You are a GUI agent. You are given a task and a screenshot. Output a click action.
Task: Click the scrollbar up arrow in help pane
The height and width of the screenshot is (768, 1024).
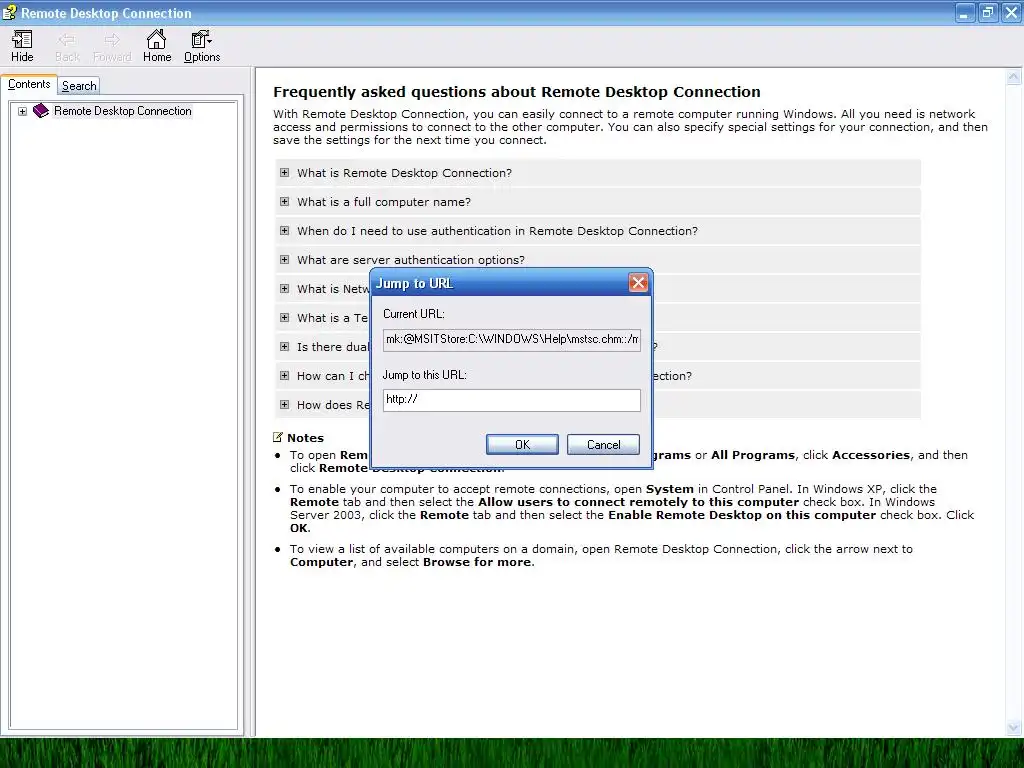pyautogui.click(x=1014, y=77)
